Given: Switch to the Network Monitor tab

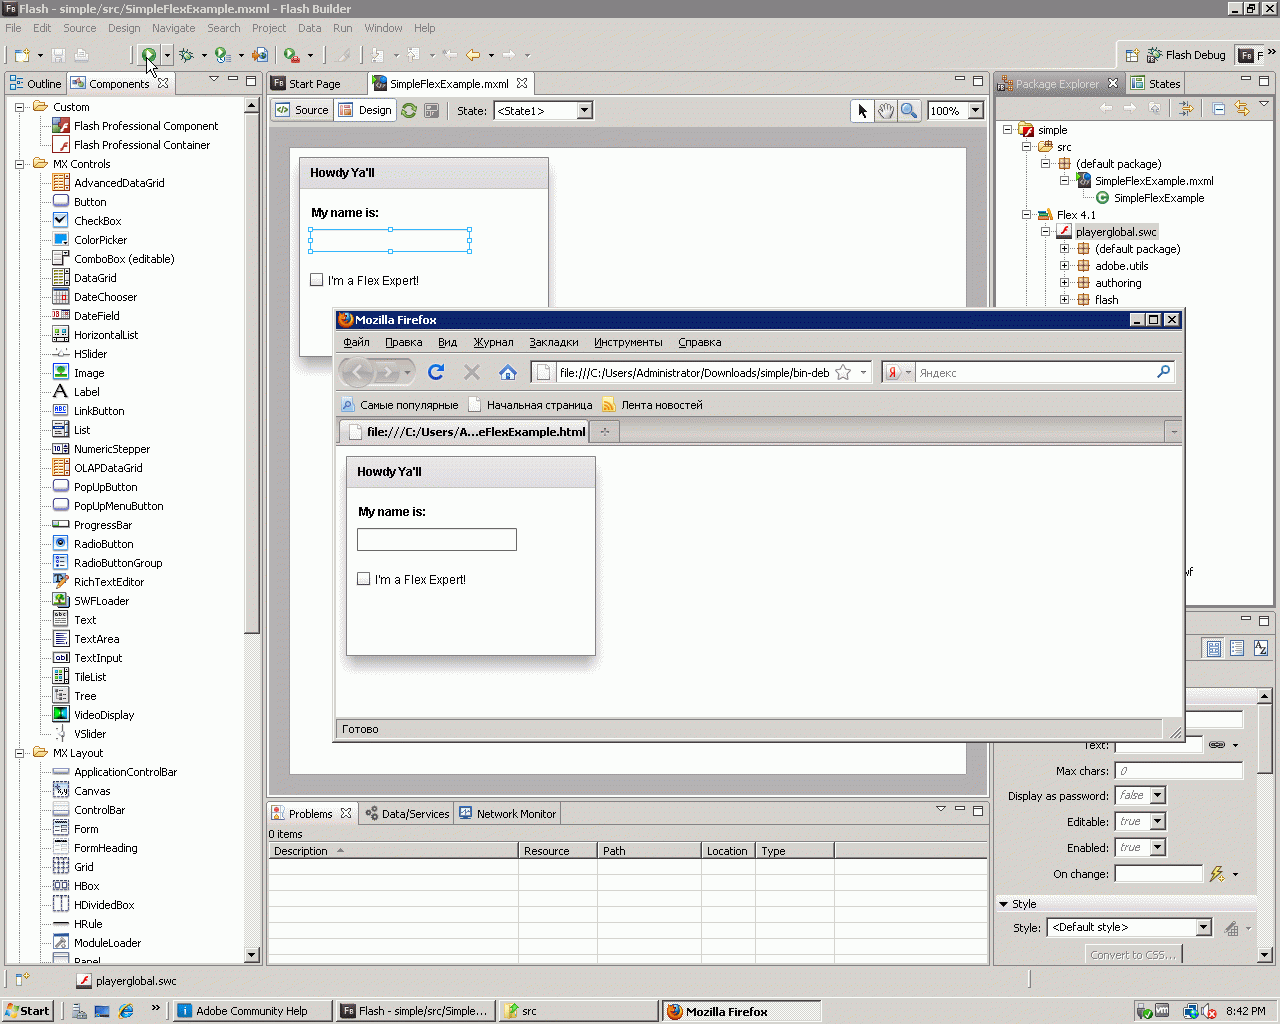Looking at the screenshot, I should (x=507, y=814).
